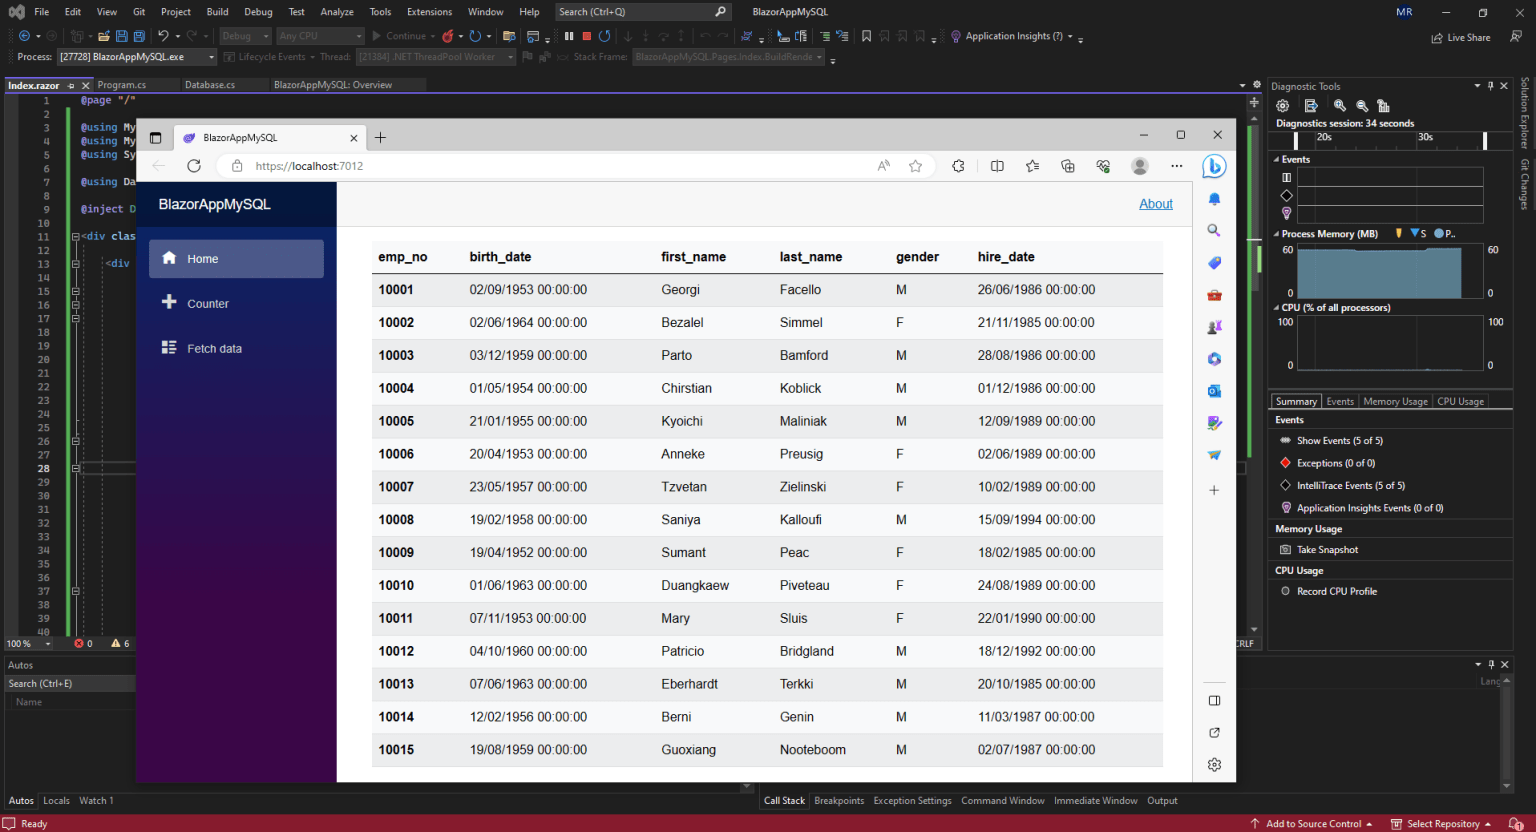Open the Process dropdown for BlazorAppMySQL.exe
The image size is (1536, 832).
pyautogui.click(x=211, y=57)
